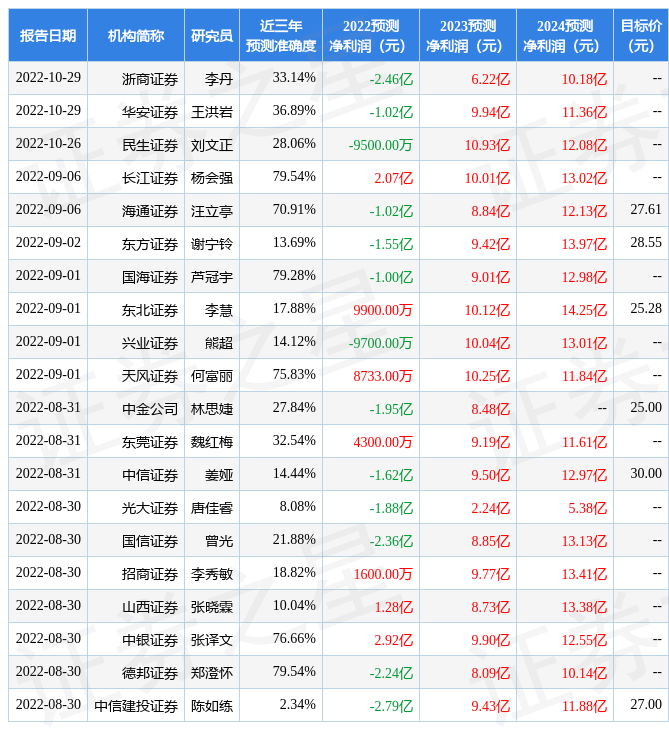Viewport: 669px width, 730px height.
Task: Click target price 30.00
Action: pyautogui.click(x=646, y=473)
